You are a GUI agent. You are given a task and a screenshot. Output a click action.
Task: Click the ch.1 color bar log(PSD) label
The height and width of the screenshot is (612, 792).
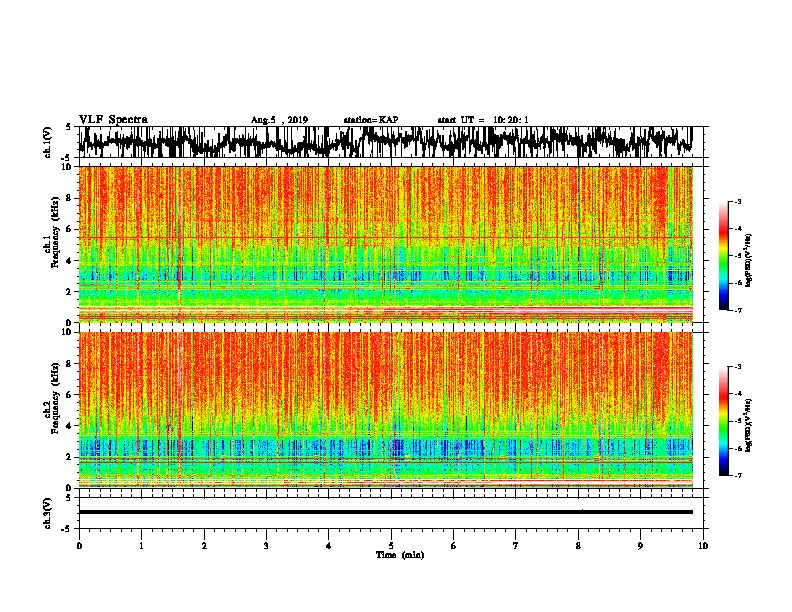point(749,261)
